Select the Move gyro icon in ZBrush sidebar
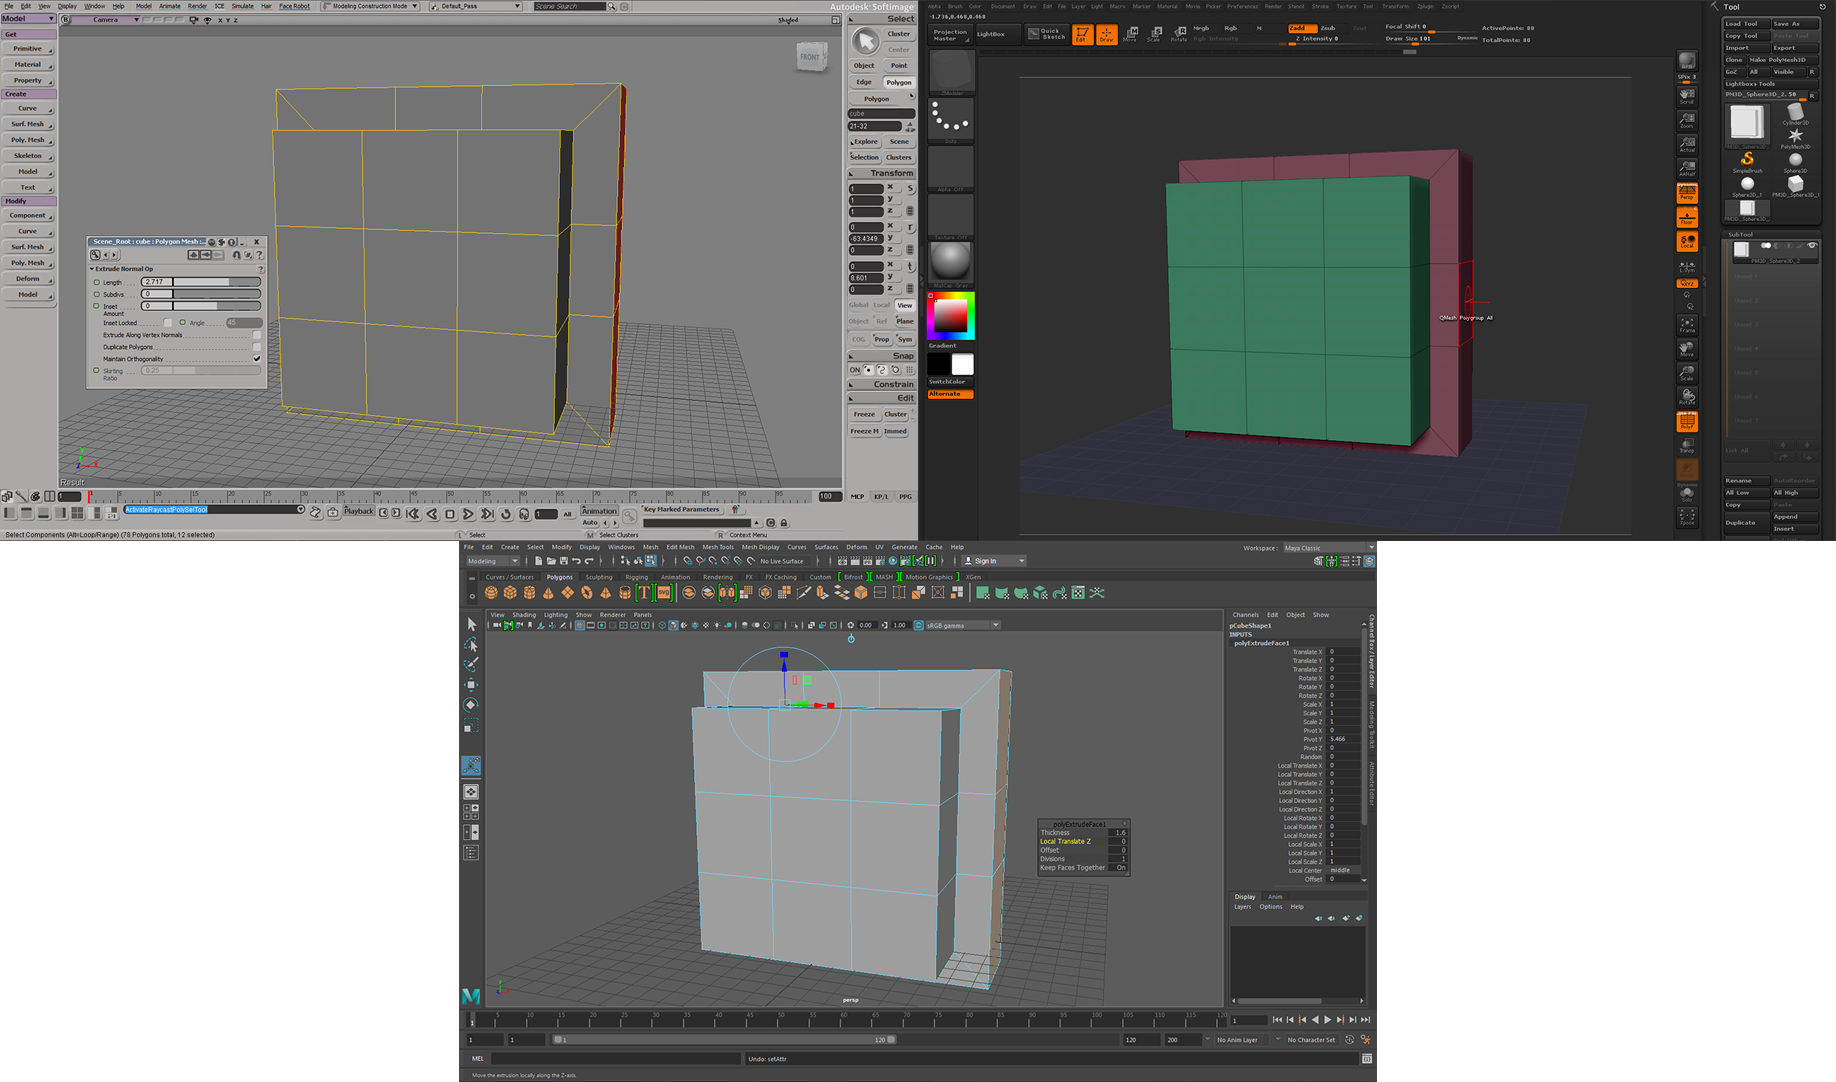The height and width of the screenshot is (1082, 1836). (x=1687, y=350)
